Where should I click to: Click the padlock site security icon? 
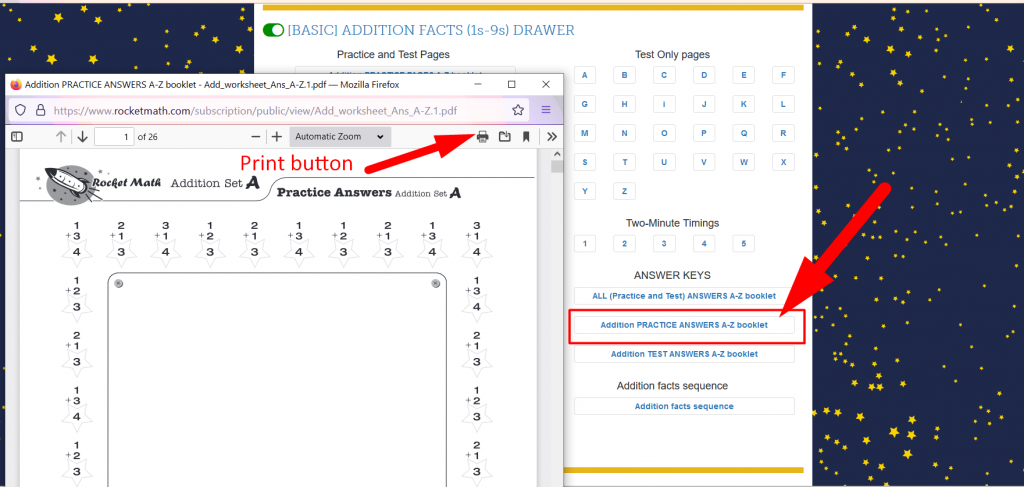[x=40, y=110]
